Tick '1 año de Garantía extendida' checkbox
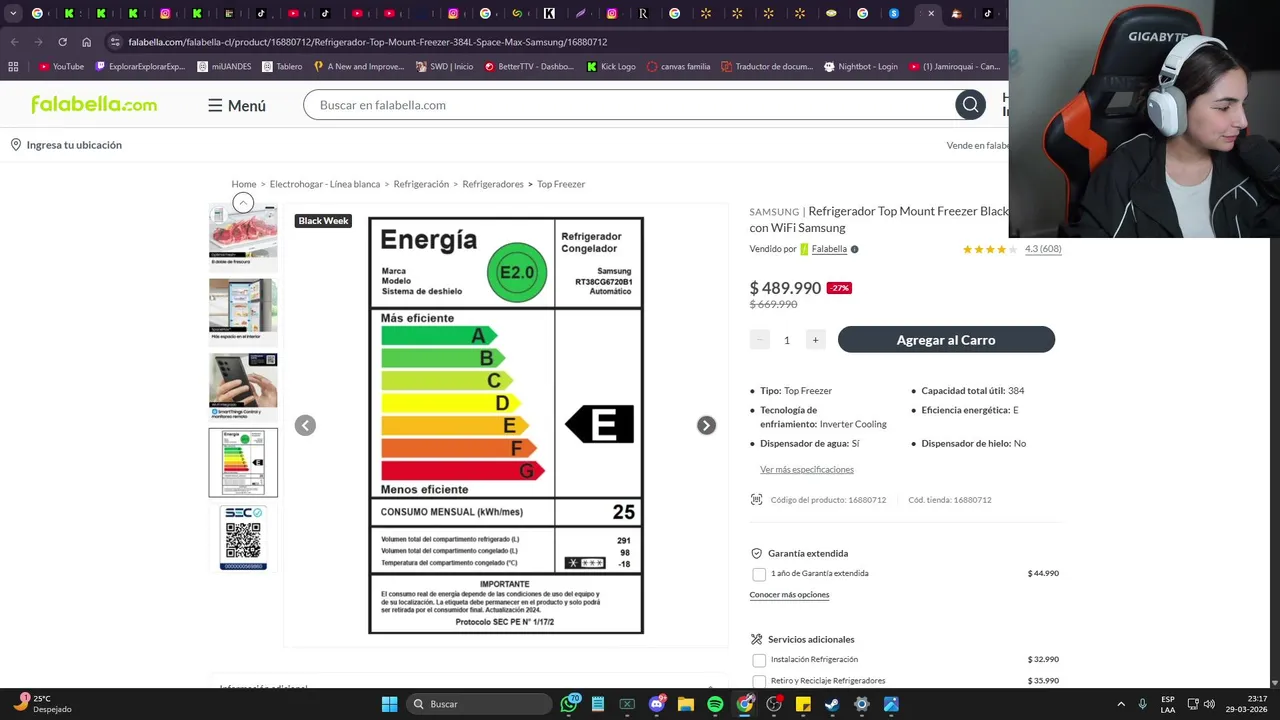This screenshot has height=720, width=1280. (x=759, y=574)
